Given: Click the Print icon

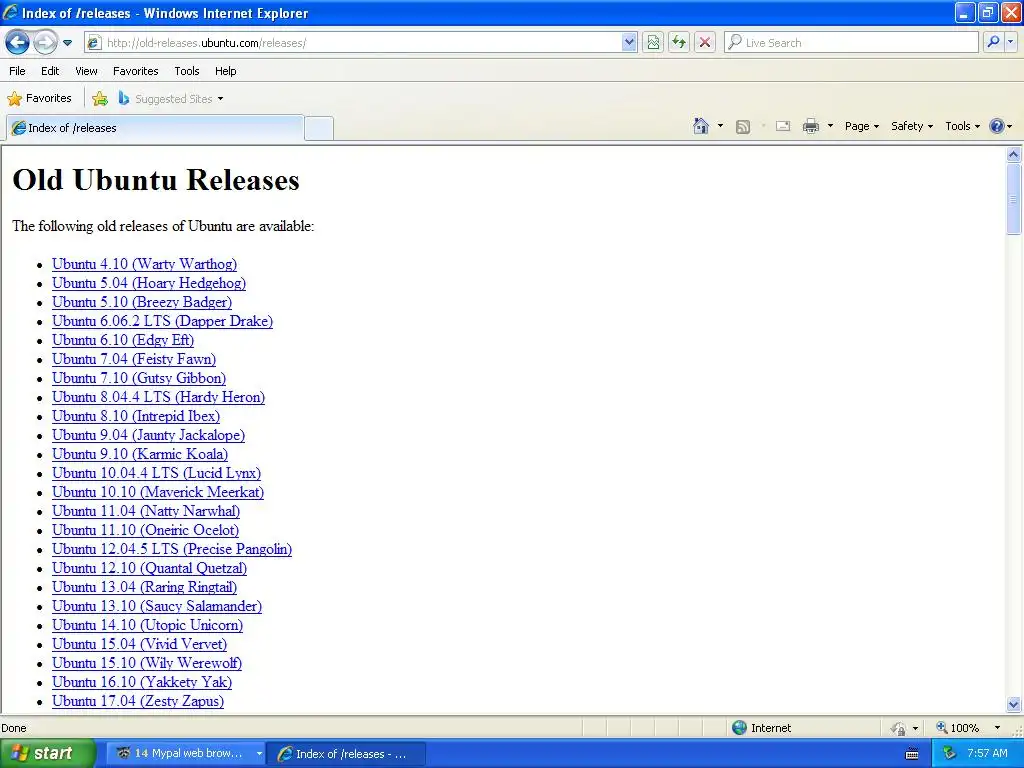Looking at the screenshot, I should point(810,126).
